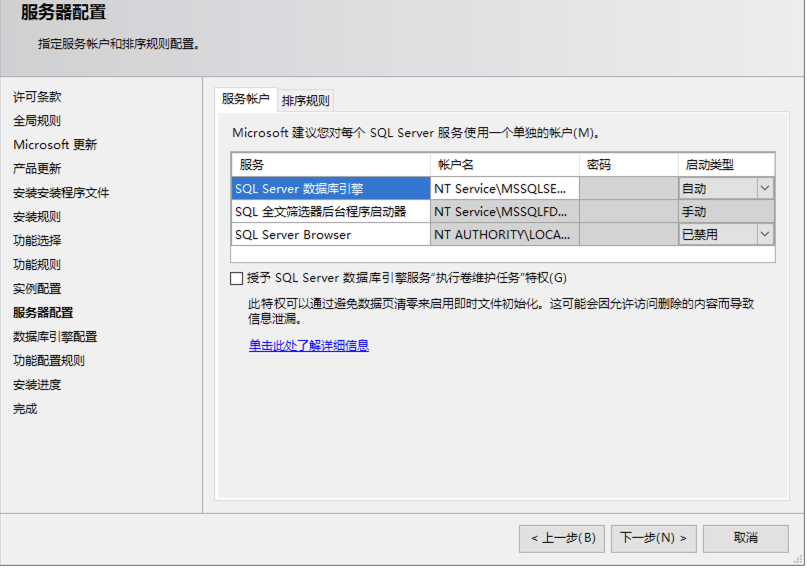This screenshot has width=807, height=569.
Task: Select 数据库引擎配置 step in sidebar
Action: point(55,337)
